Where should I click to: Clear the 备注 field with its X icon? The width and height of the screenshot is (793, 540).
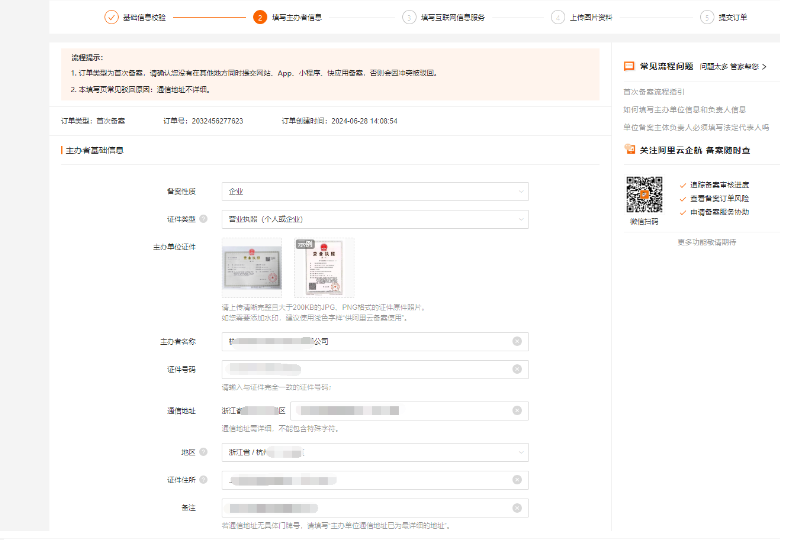click(x=517, y=508)
